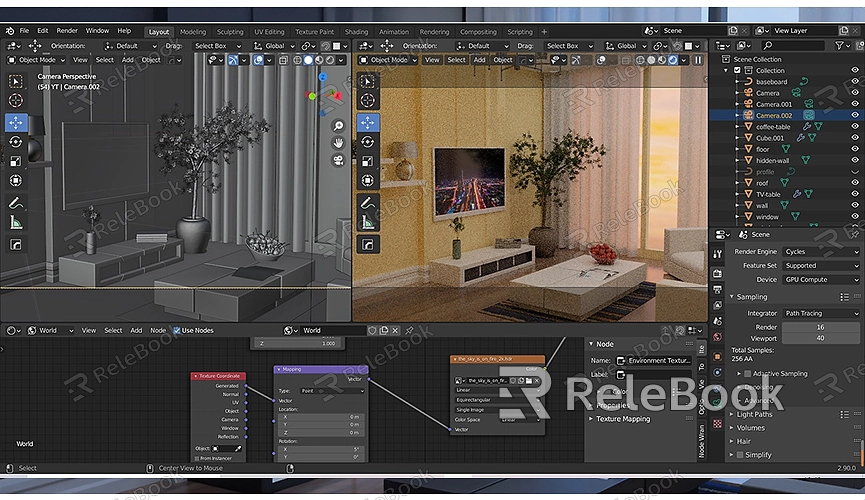Hide the coffee-table object in outliner
Image resolution: width=865 pixels, height=500 pixels.
[x=855, y=127]
